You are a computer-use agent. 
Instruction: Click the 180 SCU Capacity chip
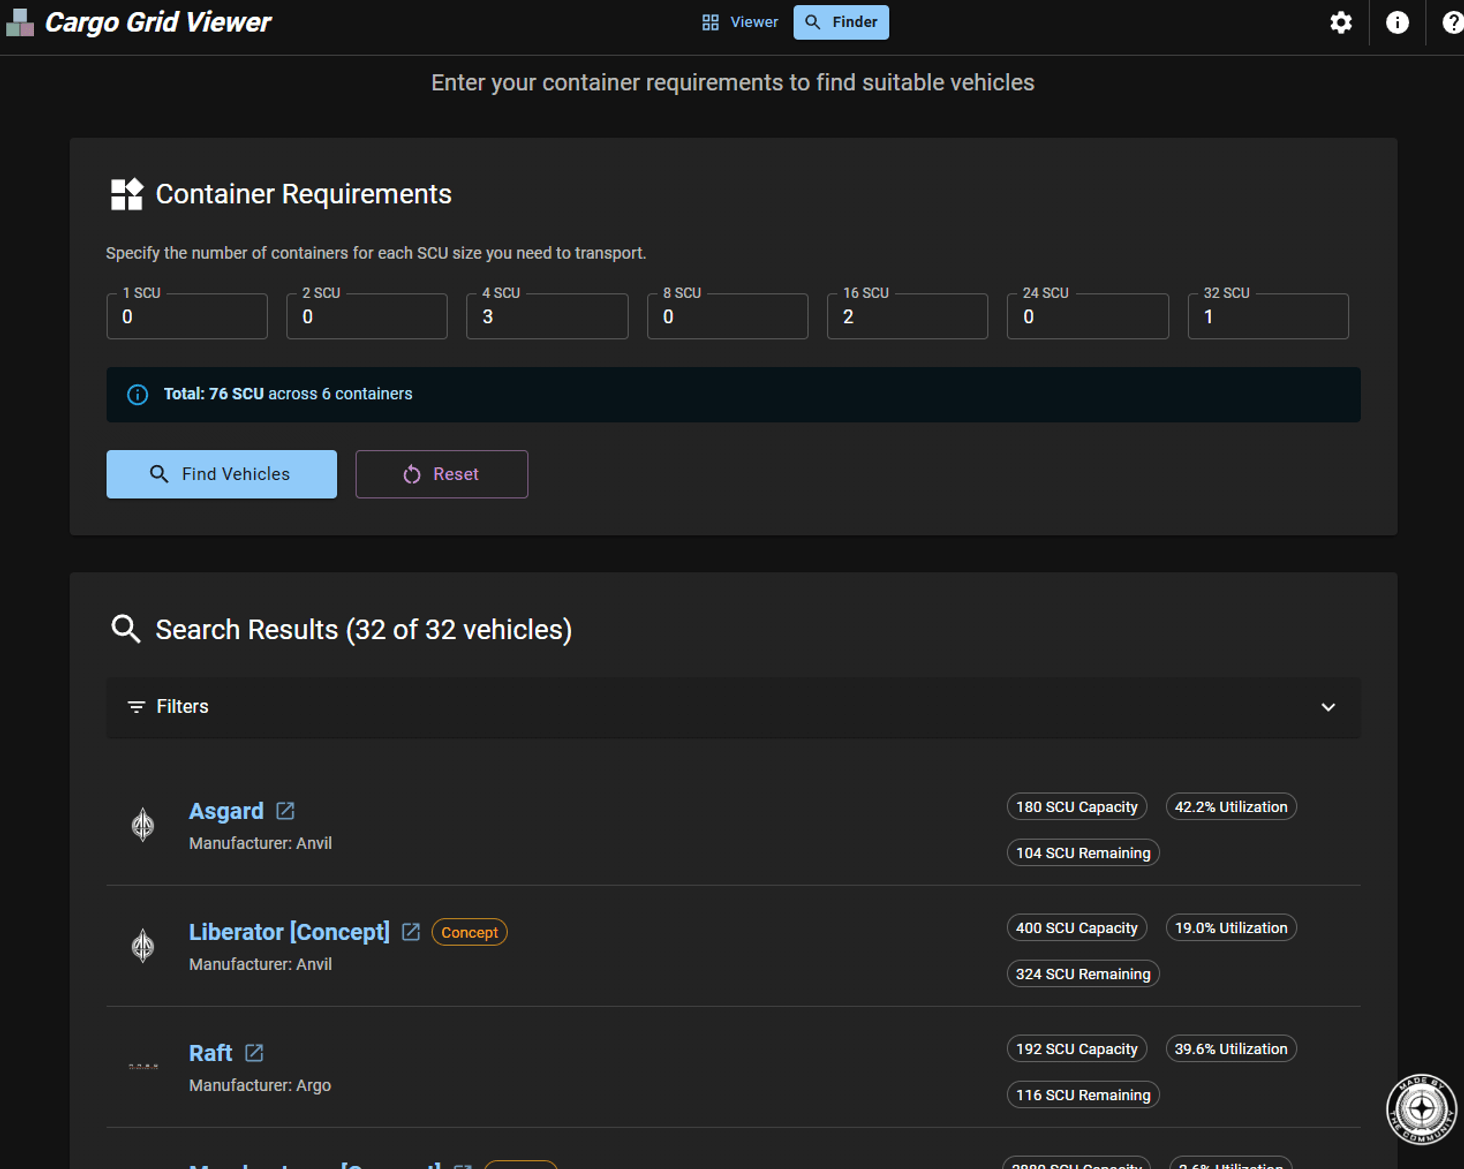[x=1077, y=807]
